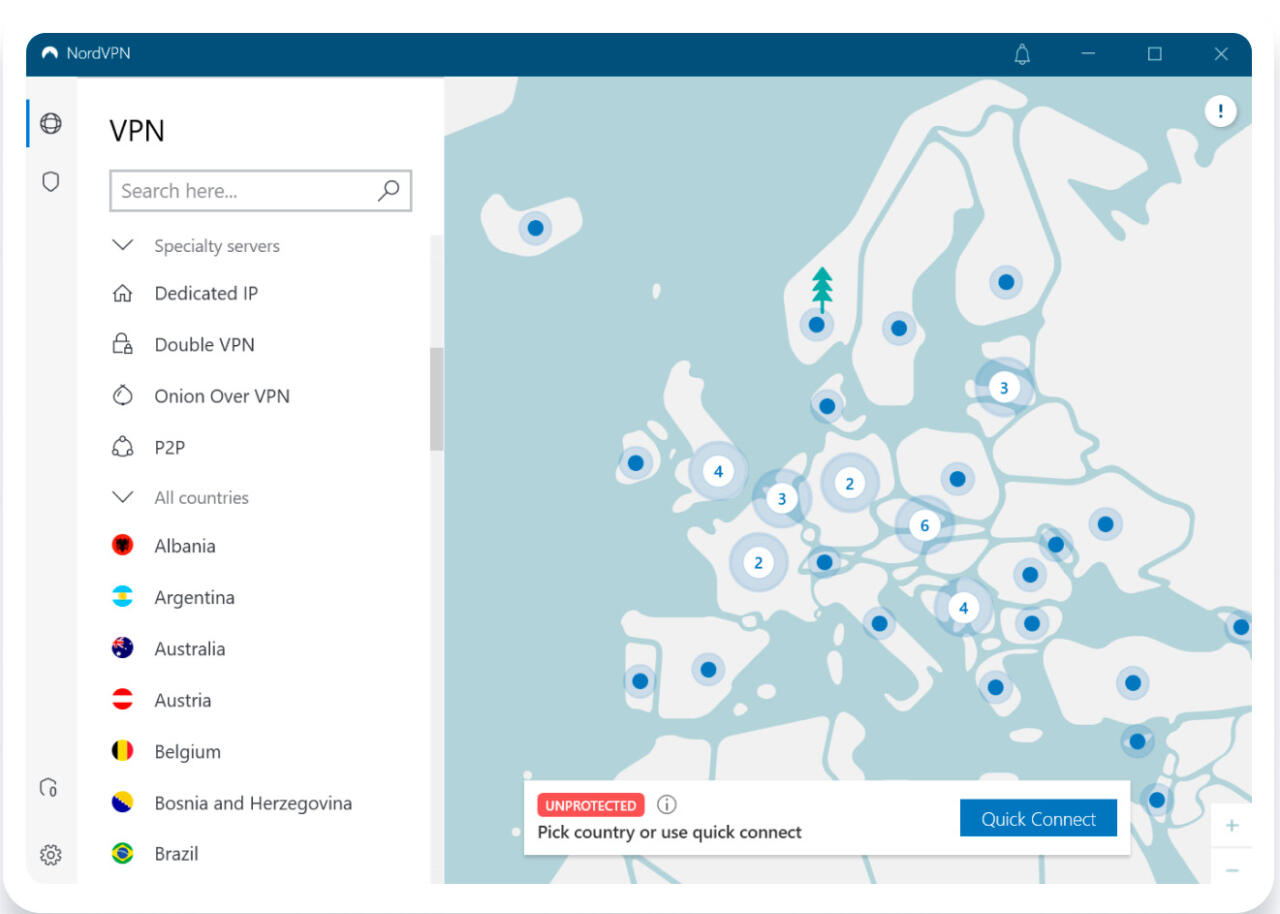
Task: Click the Norway server dot by tree
Action: 816,324
